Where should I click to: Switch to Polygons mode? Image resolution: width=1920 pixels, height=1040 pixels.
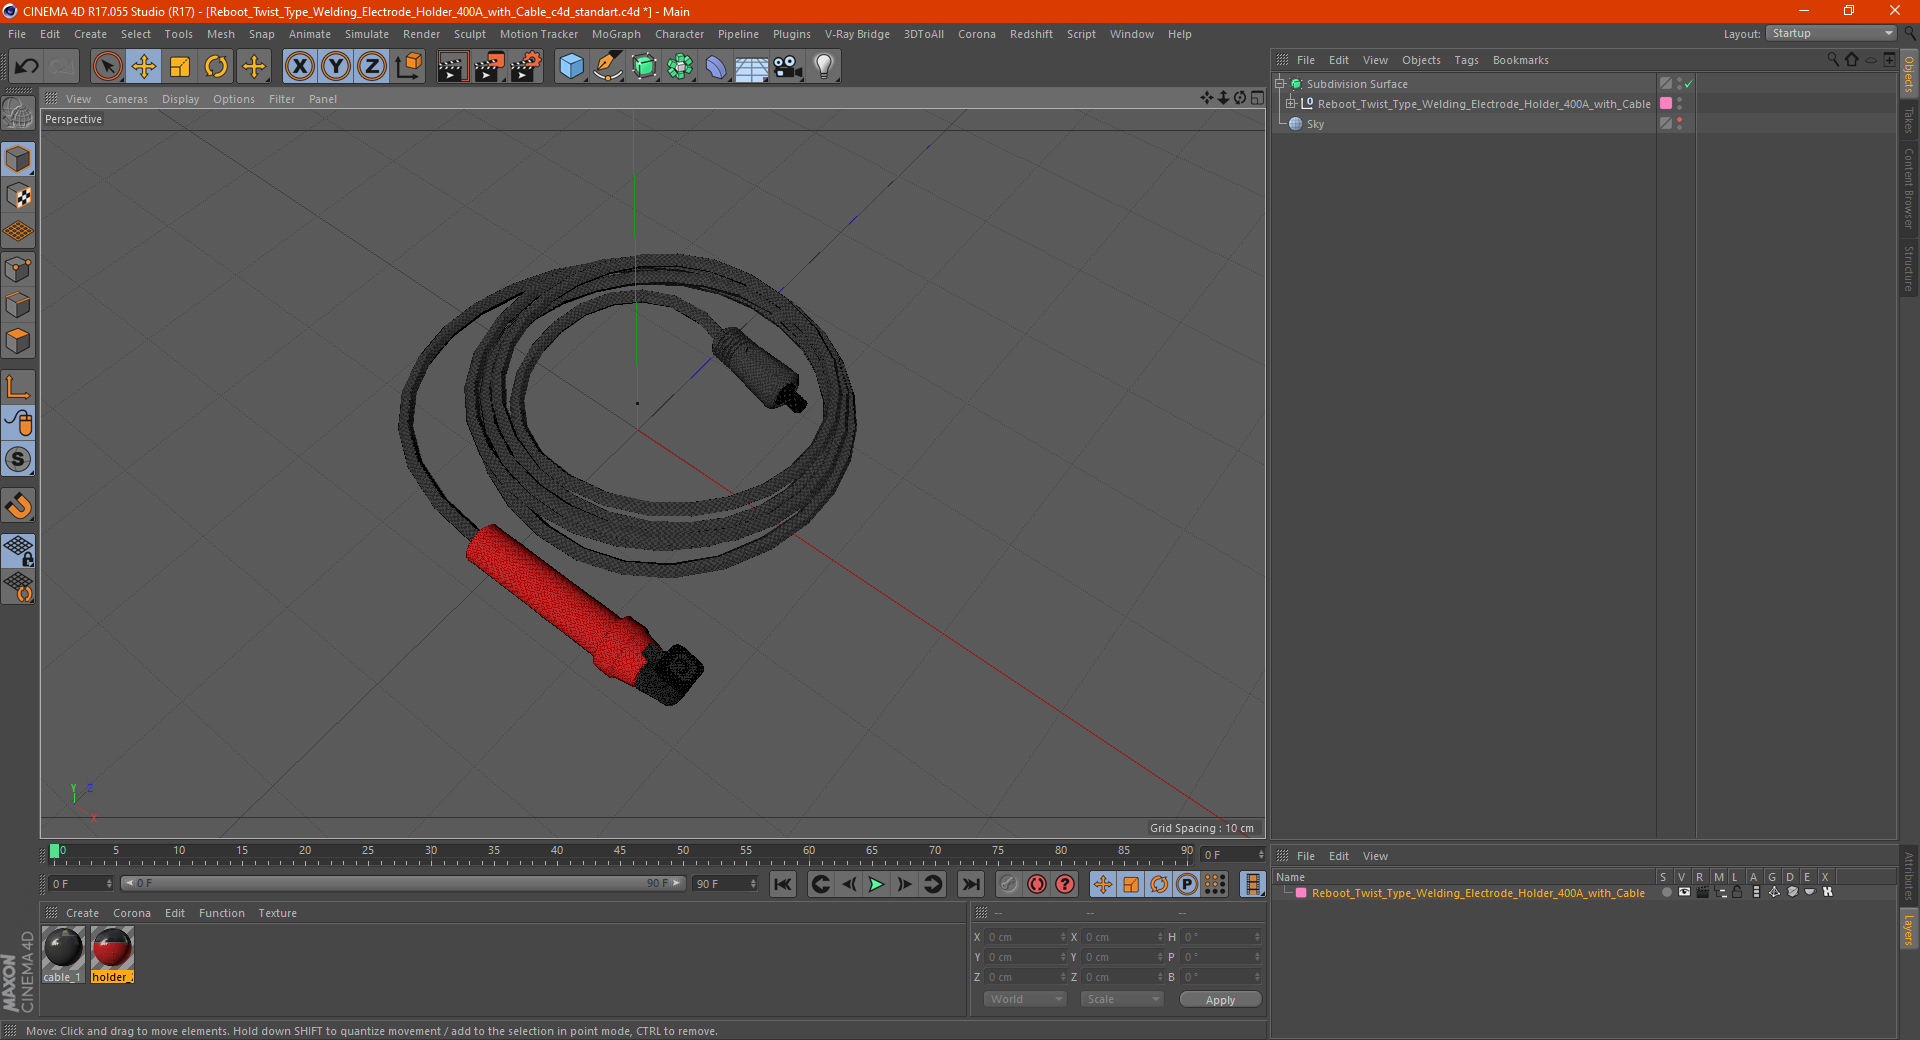click(x=18, y=341)
